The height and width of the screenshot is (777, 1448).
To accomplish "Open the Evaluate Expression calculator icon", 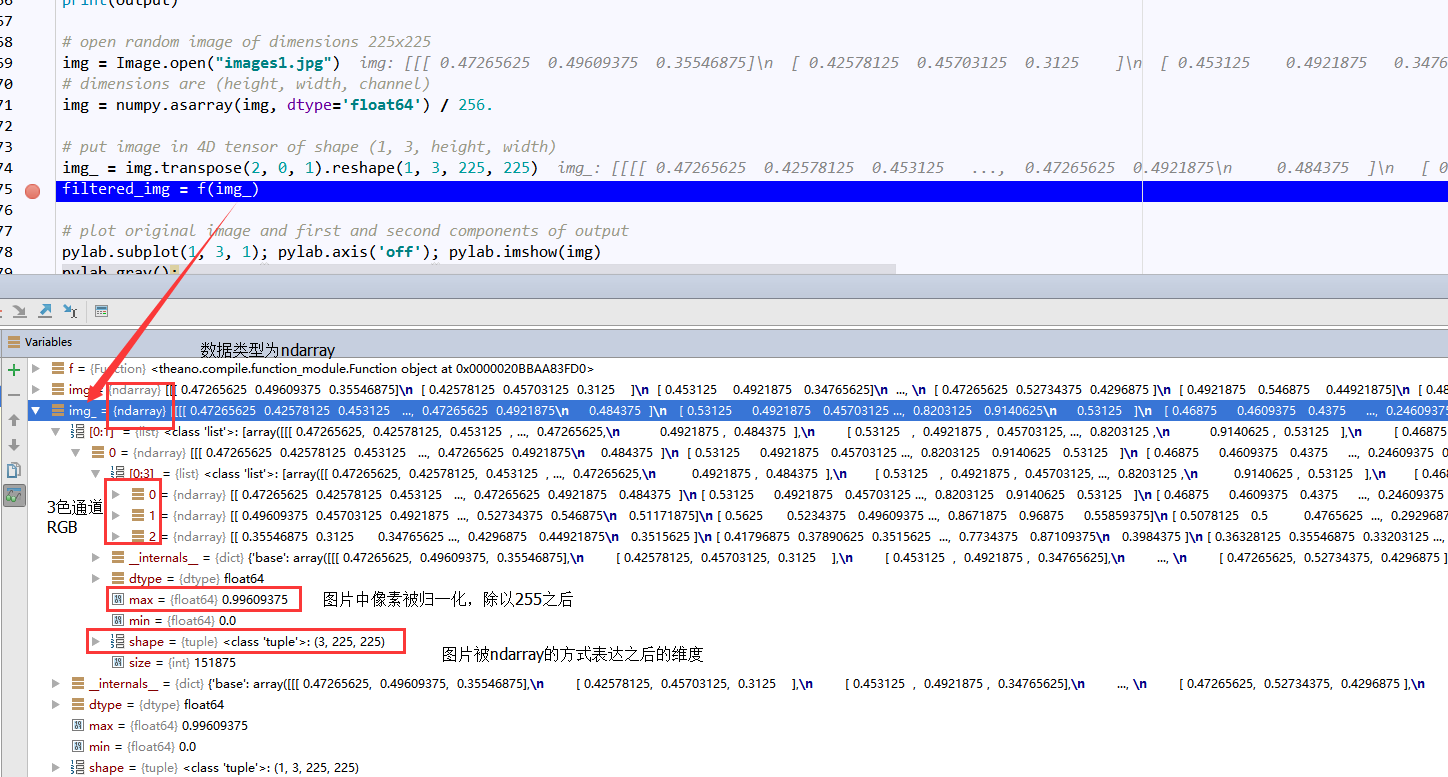I will pyautogui.click(x=101, y=311).
